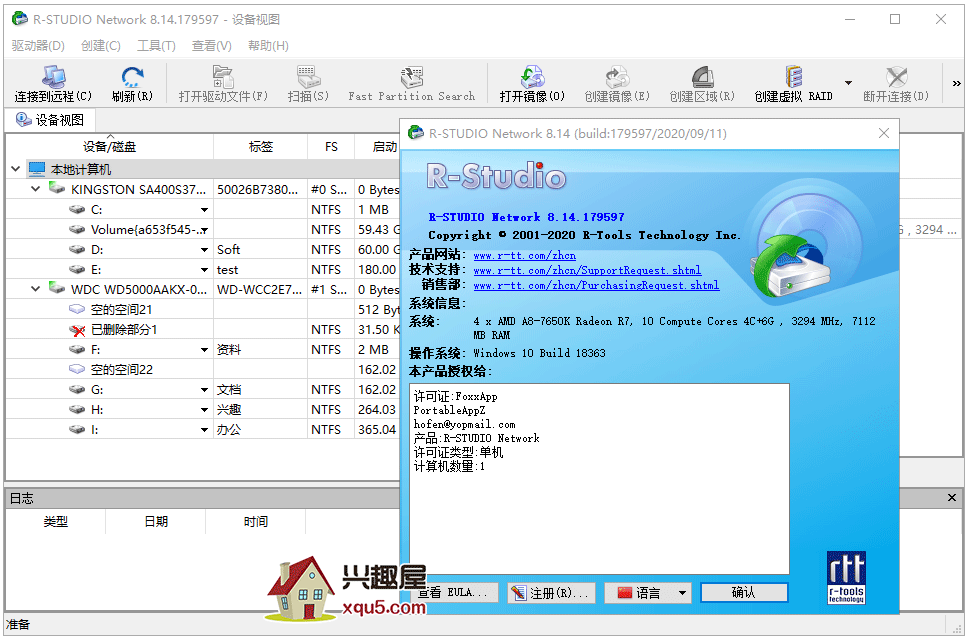Click the Refresh (刷新) toolbar icon
Image resolution: width=969 pixels, height=641 pixels.
132,77
